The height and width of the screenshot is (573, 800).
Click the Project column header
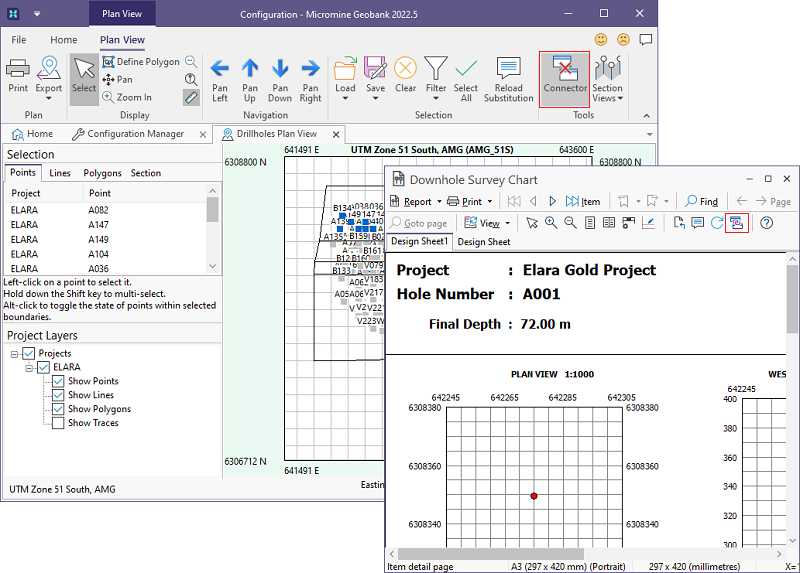44,193
